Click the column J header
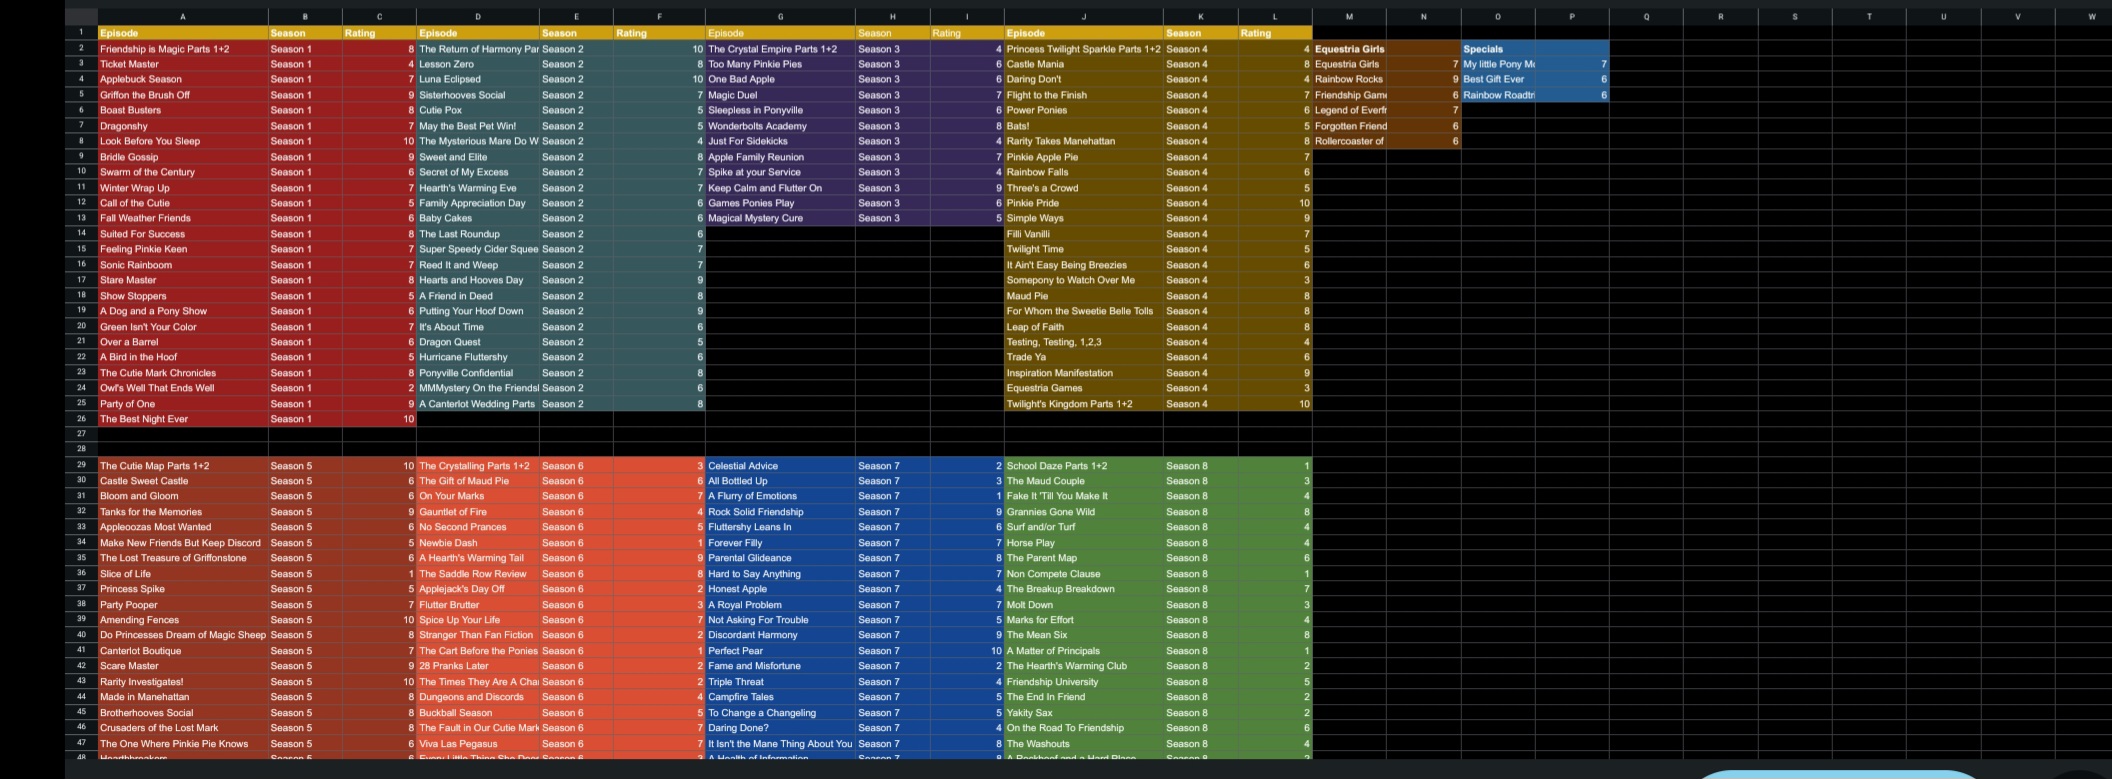The width and height of the screenshot is (2112, 779). click(x=1084, y=17)
